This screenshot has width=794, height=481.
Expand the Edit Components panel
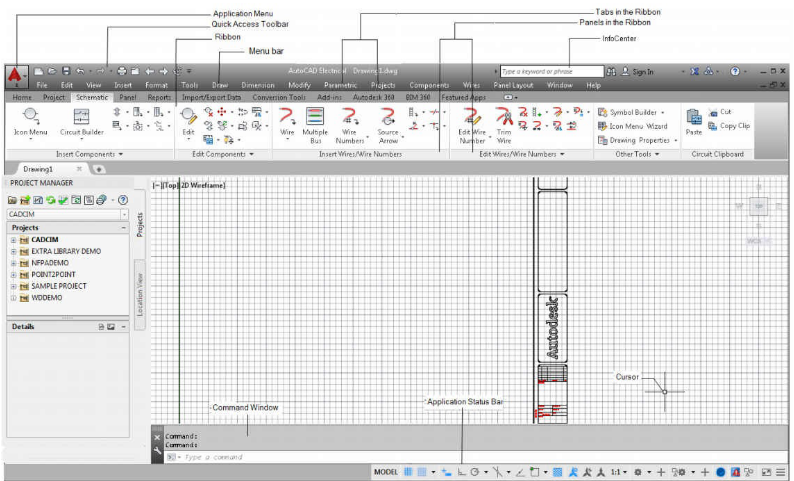point(223,154)
